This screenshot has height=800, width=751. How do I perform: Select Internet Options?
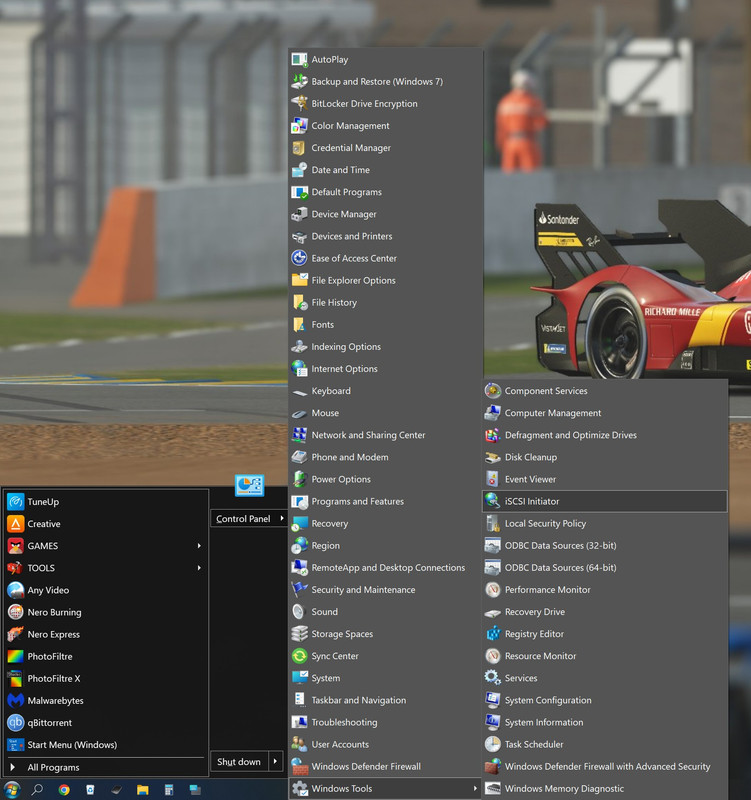[x=385, y=368]
